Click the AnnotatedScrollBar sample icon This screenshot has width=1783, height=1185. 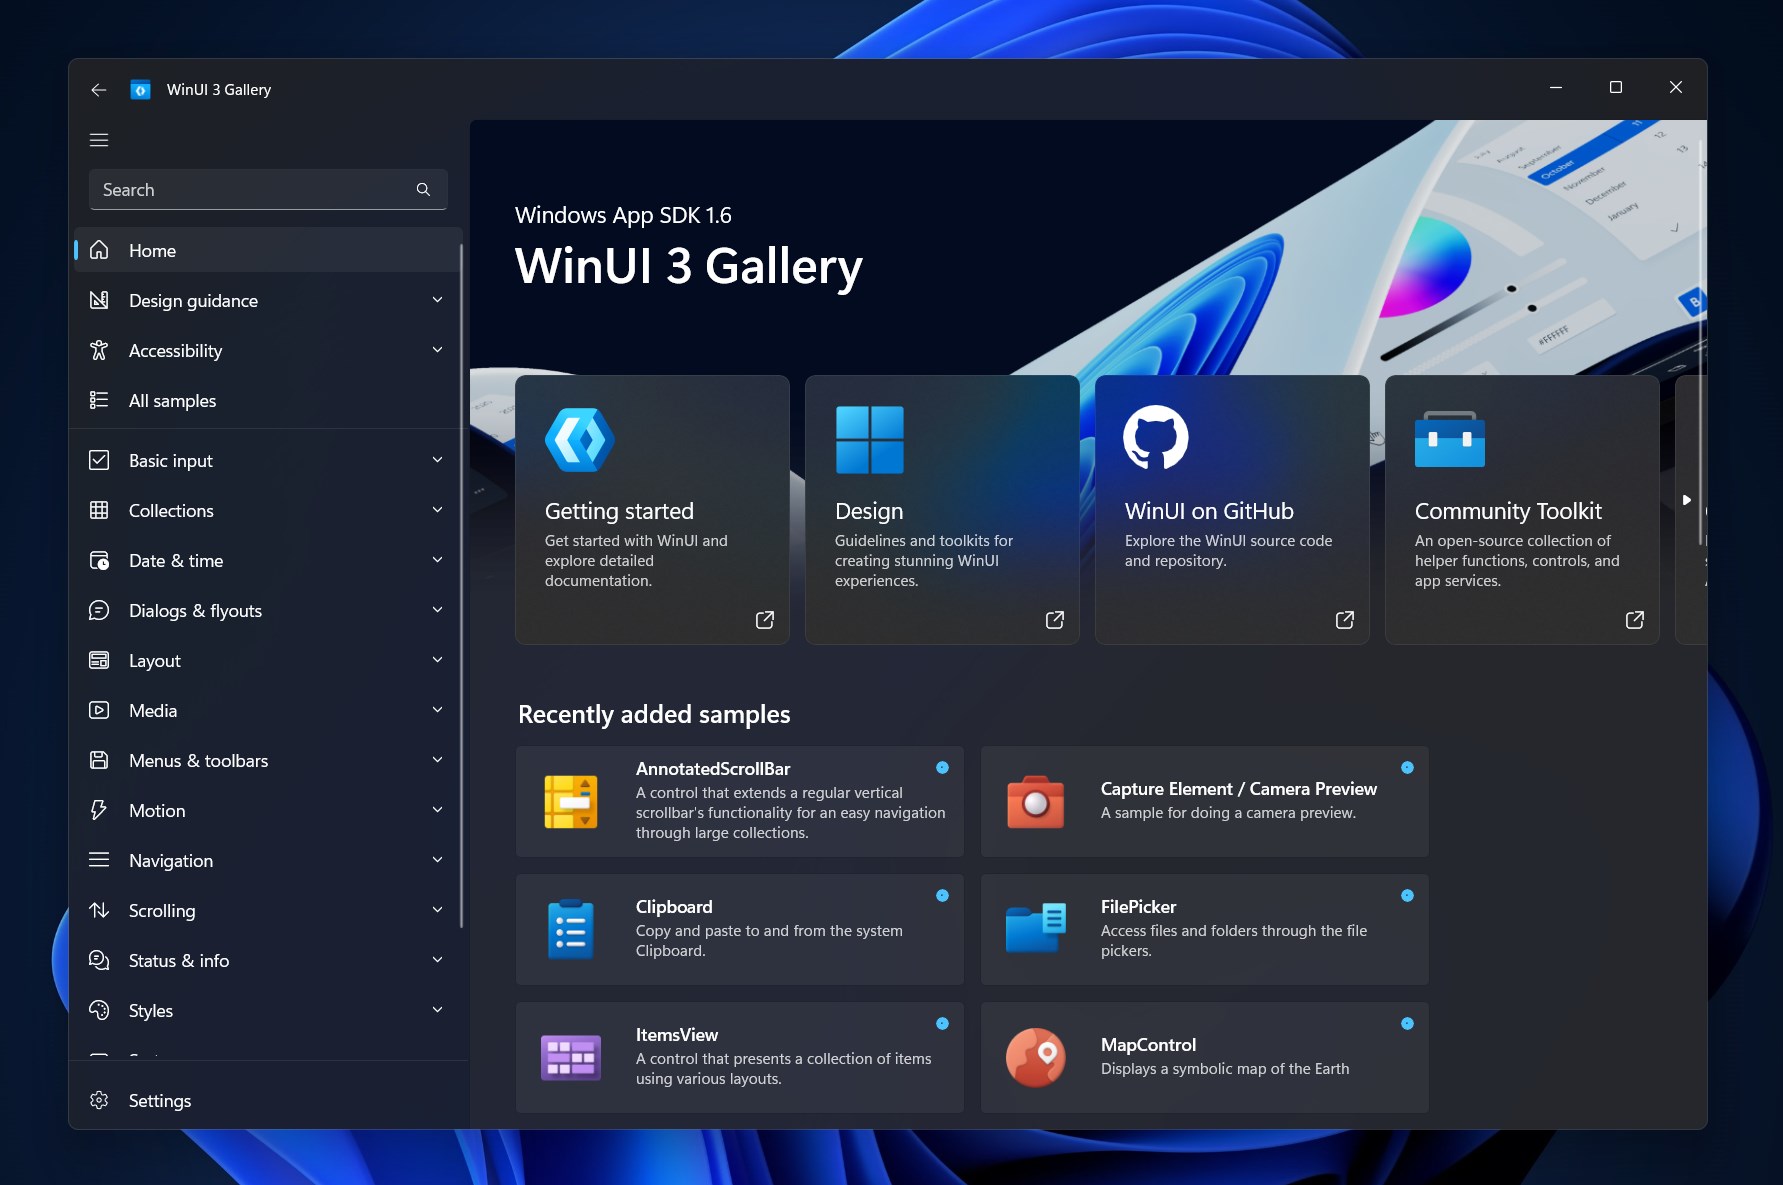coord(571,801)
